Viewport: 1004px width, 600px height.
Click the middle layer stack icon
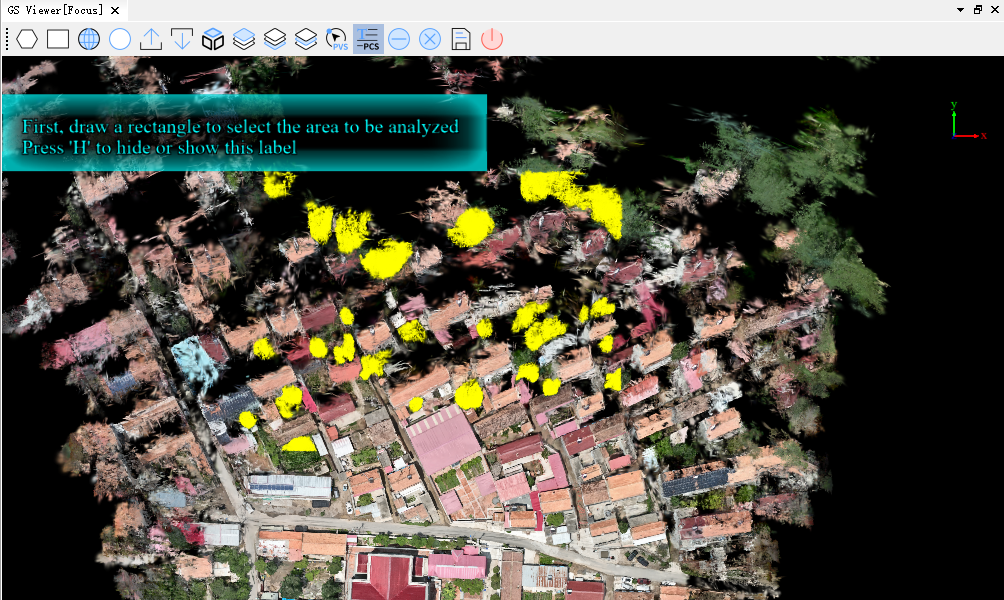click(274, 39)
